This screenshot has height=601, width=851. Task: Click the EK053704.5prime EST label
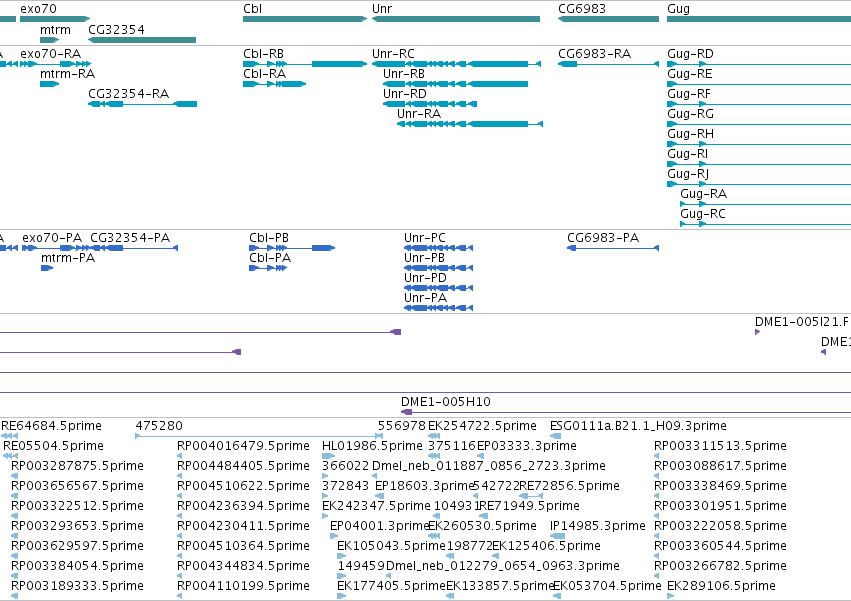coord(607,586)
